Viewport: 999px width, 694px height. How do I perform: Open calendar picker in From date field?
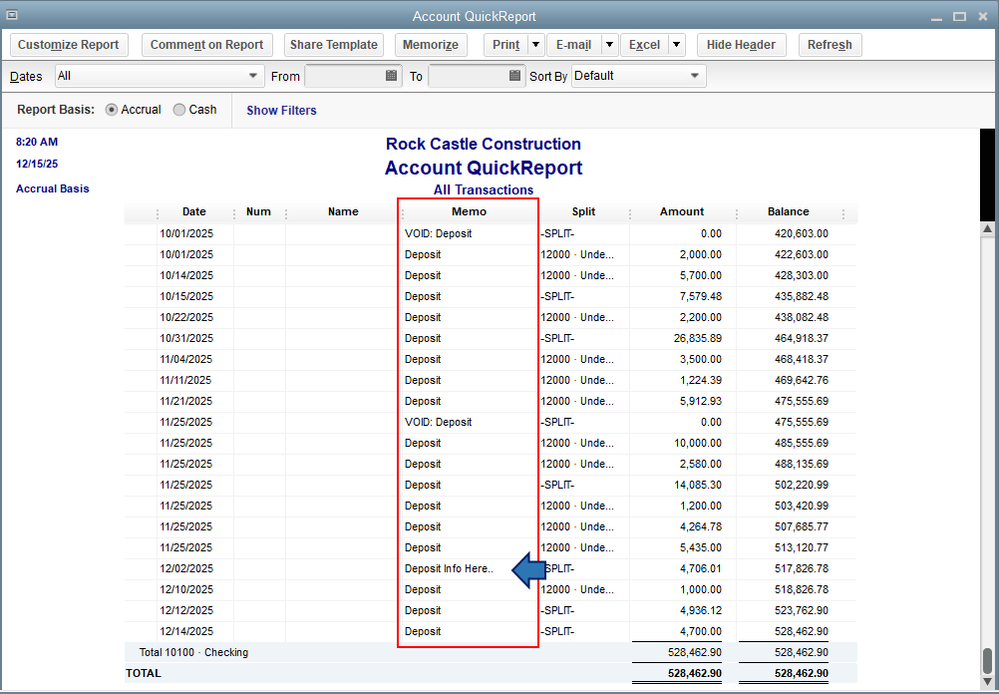pos(392,76)
